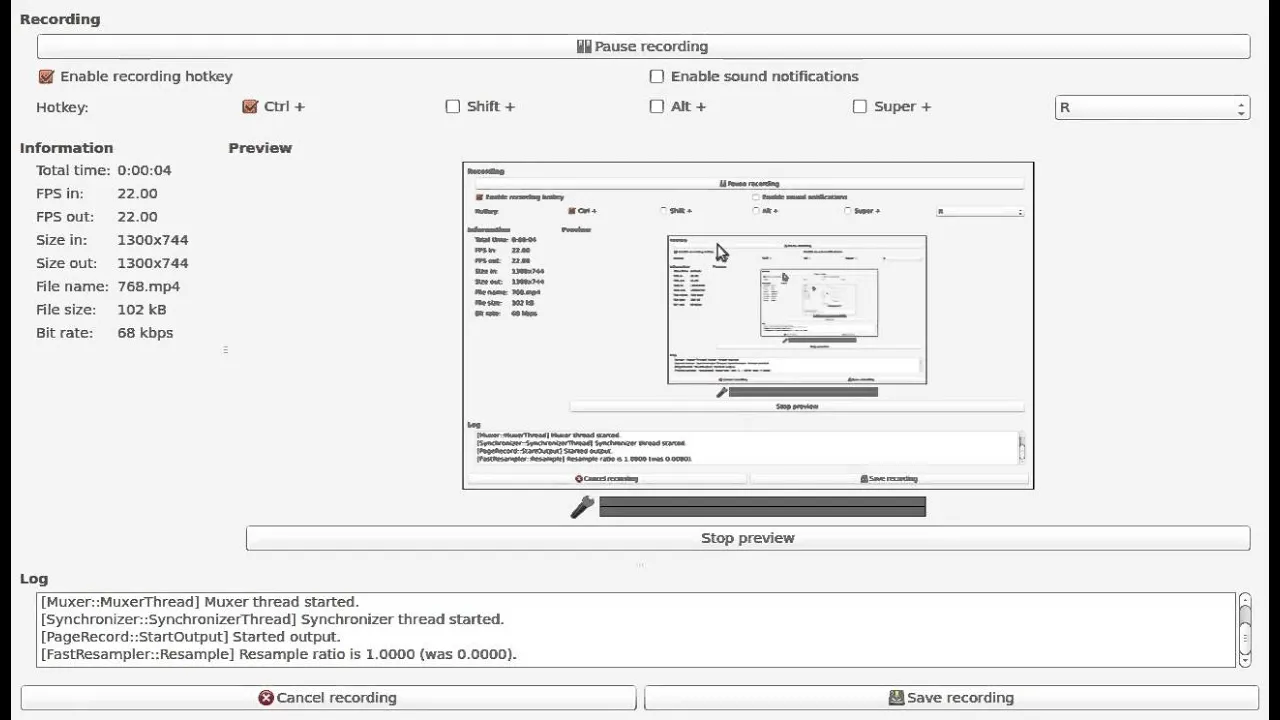This screenshot has width=1280, height=720.
Task: Click the screen preview thumbnail
Action: pyautogui.click(x=748, y=325)
